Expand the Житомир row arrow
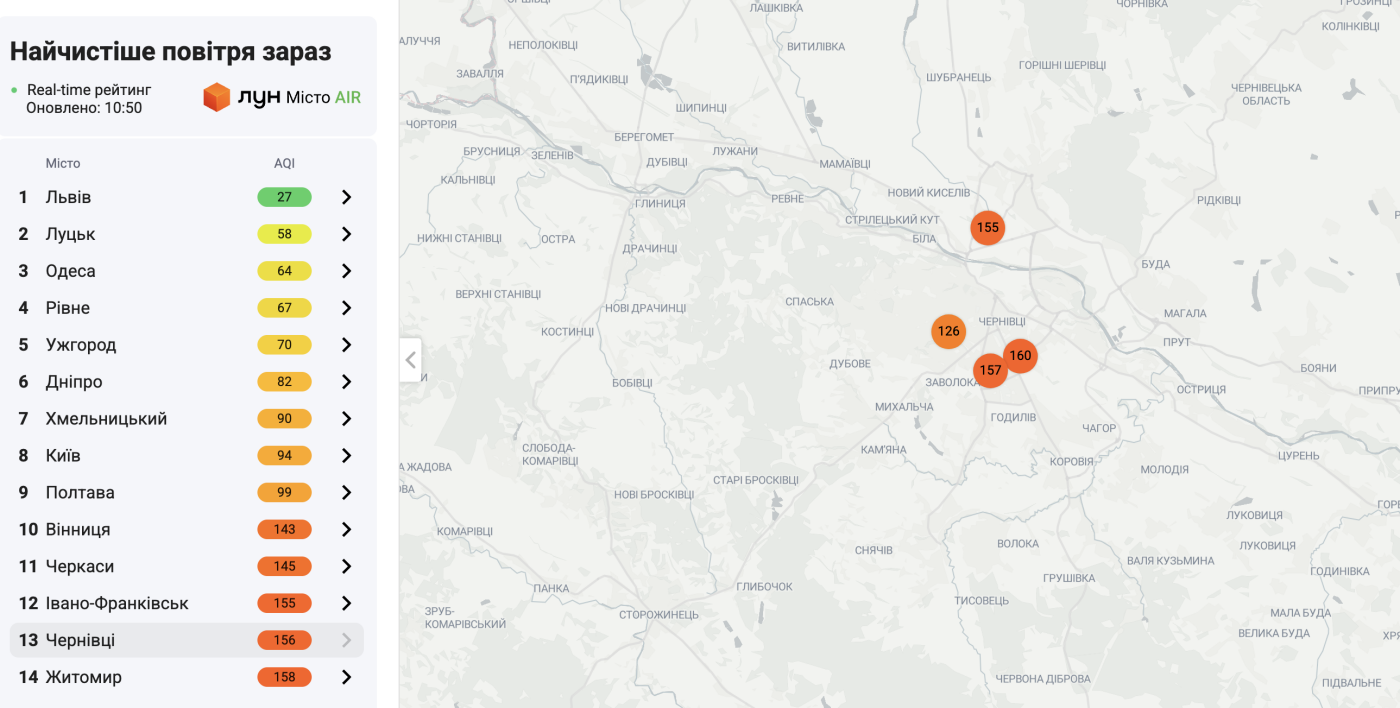 (346, 677)
